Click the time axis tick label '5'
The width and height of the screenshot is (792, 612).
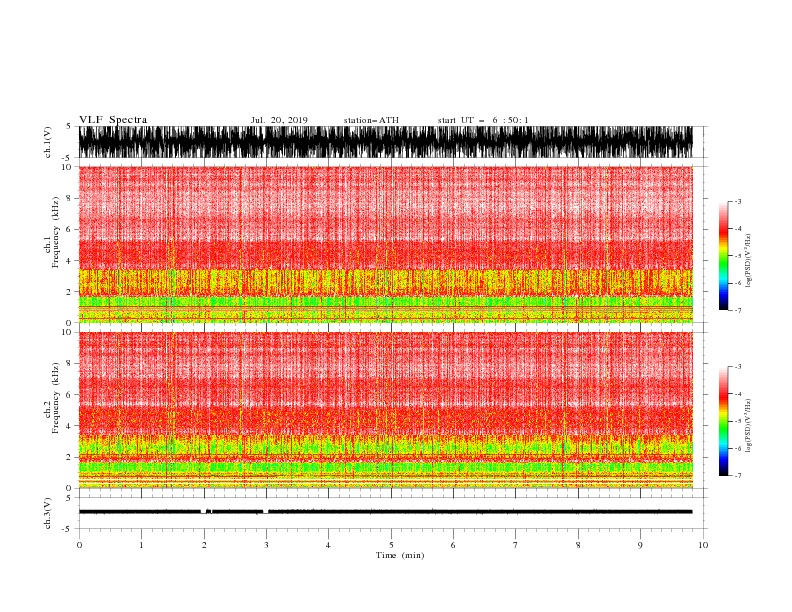coord(391,545)
